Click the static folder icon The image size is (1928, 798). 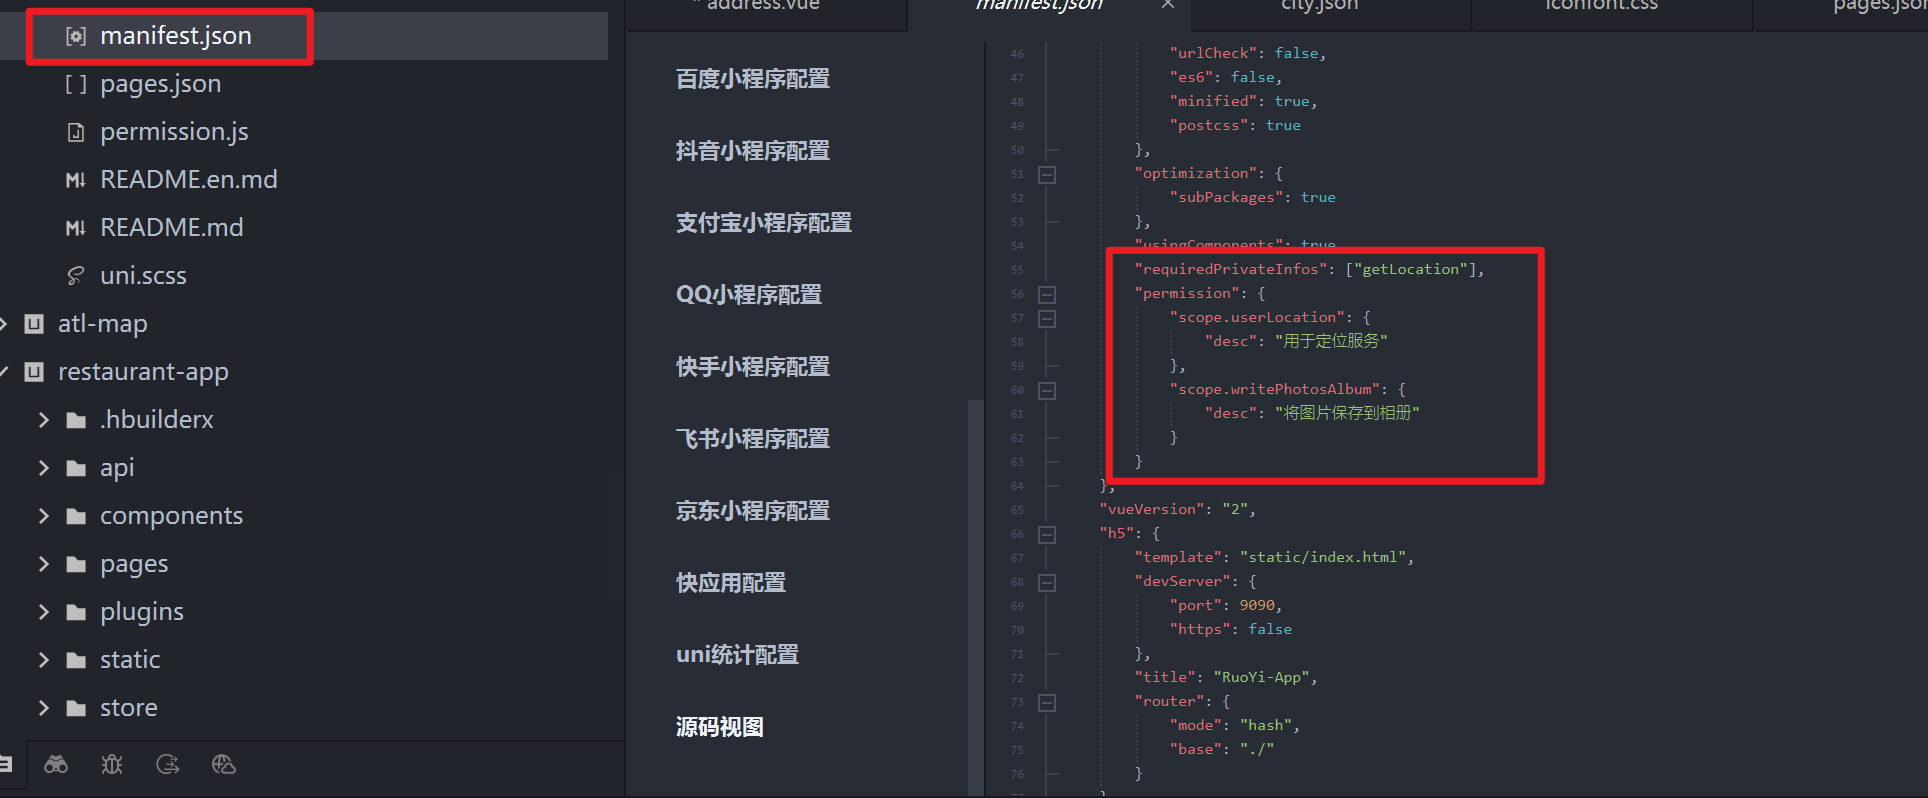[x=76, y=660]
